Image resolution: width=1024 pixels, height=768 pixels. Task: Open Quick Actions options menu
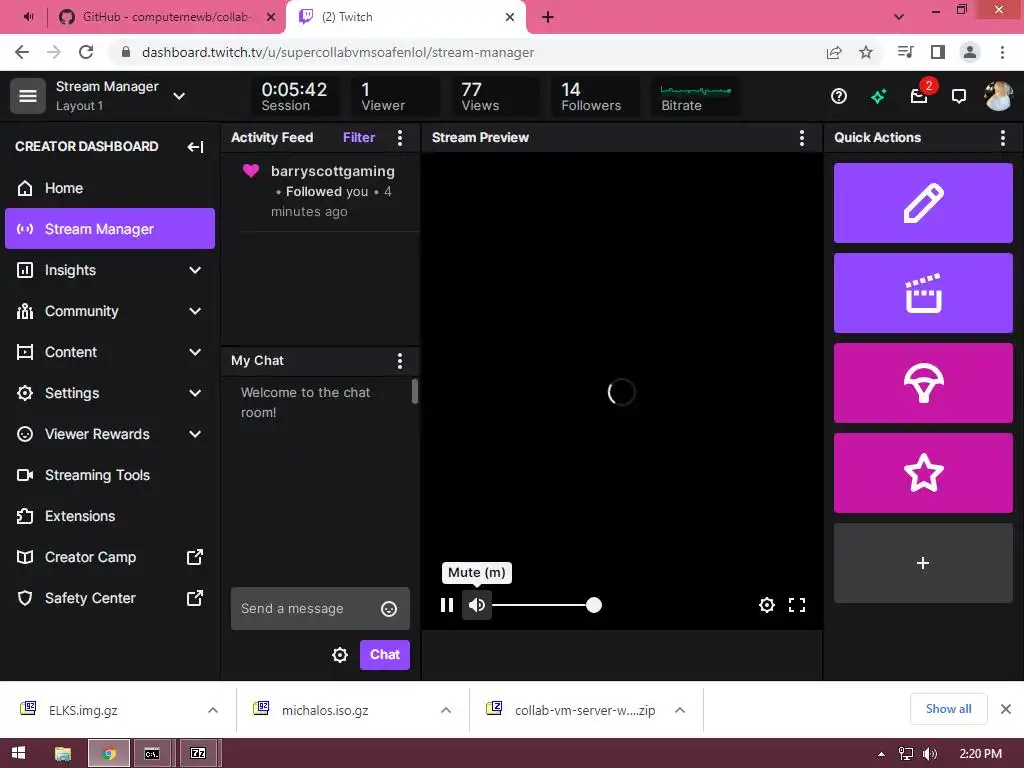pyautogui.click(x=1002, y=138)
